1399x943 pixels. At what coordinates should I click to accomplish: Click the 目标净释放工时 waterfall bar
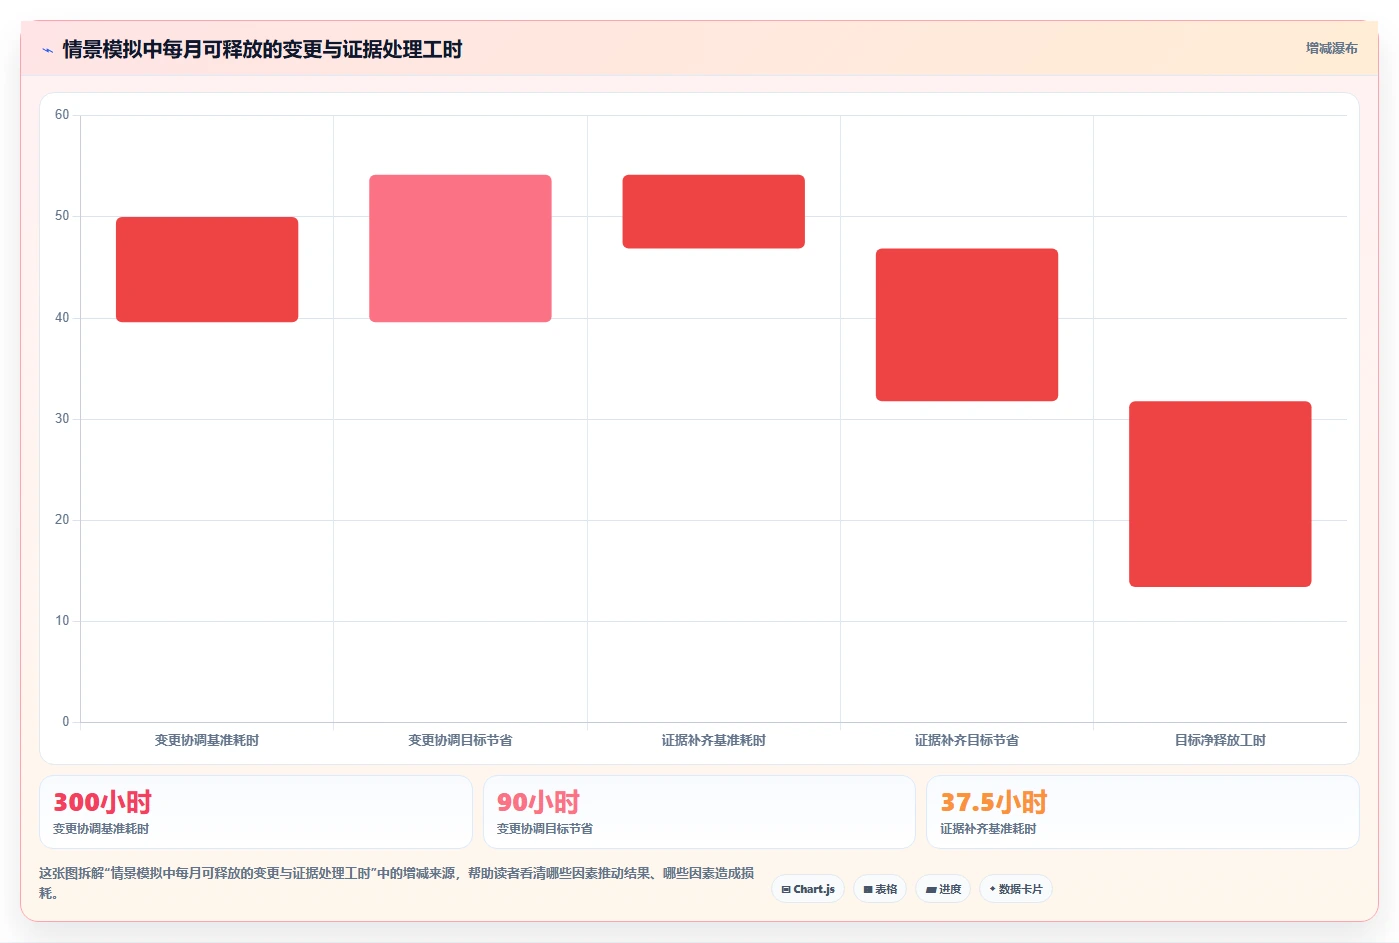(x=1220, y=494)
